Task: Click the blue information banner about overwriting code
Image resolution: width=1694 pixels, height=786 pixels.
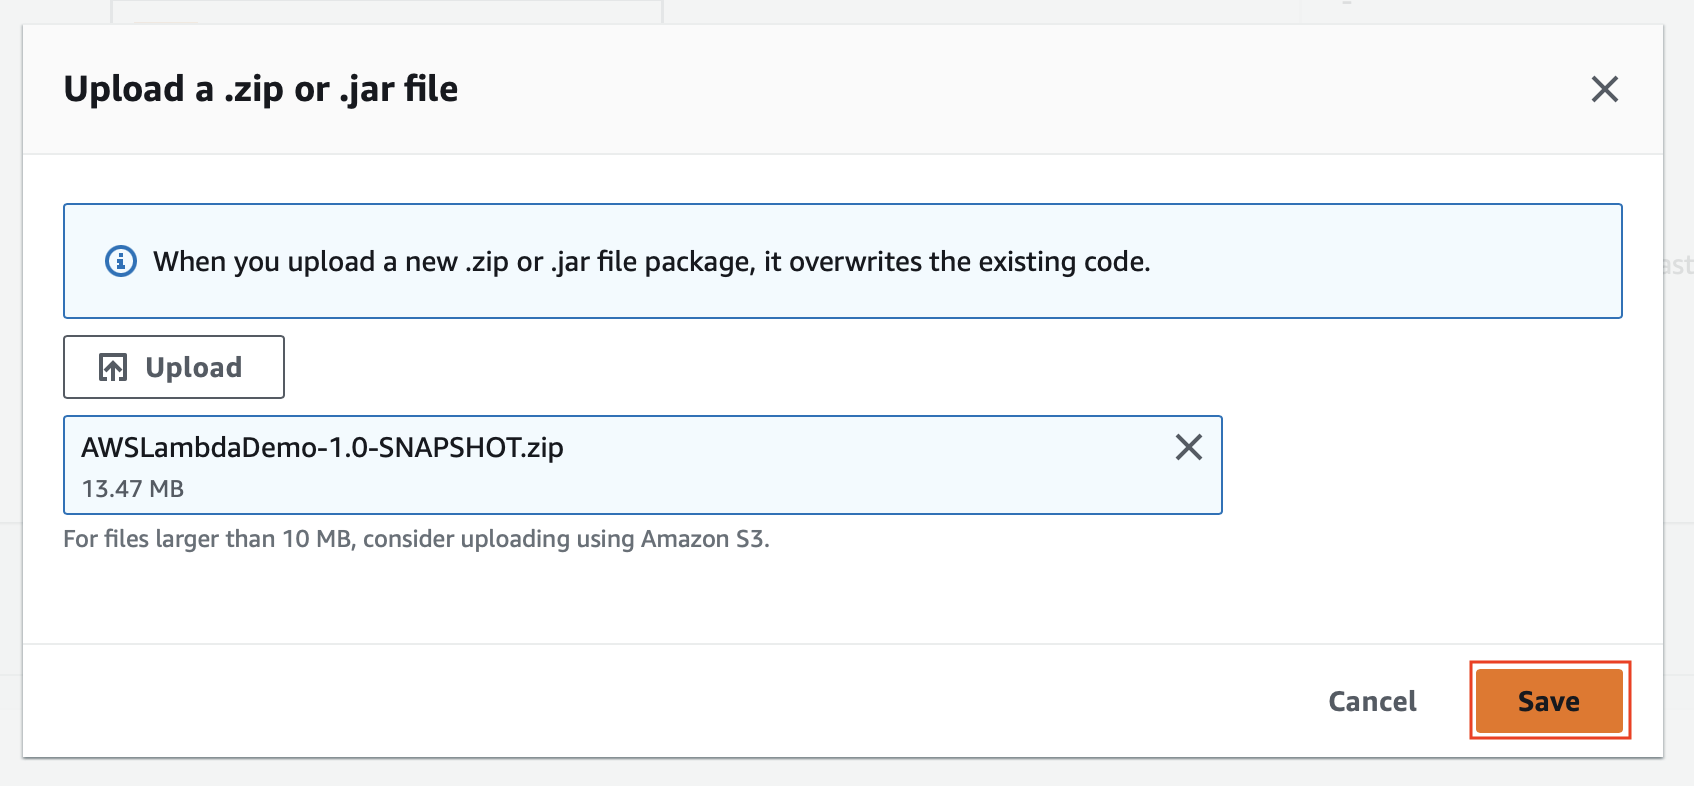Action: pyautogui.click(x=843, y=261)
